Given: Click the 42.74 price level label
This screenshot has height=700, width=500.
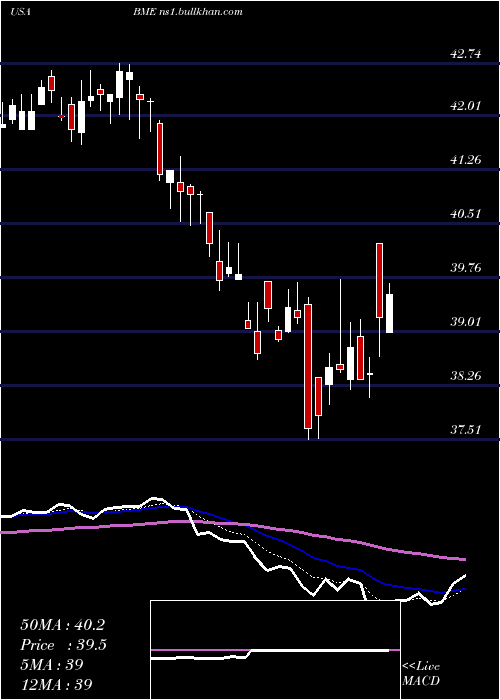Looking at the screenshot, I should pyautogui.click(x=466, y=54).
